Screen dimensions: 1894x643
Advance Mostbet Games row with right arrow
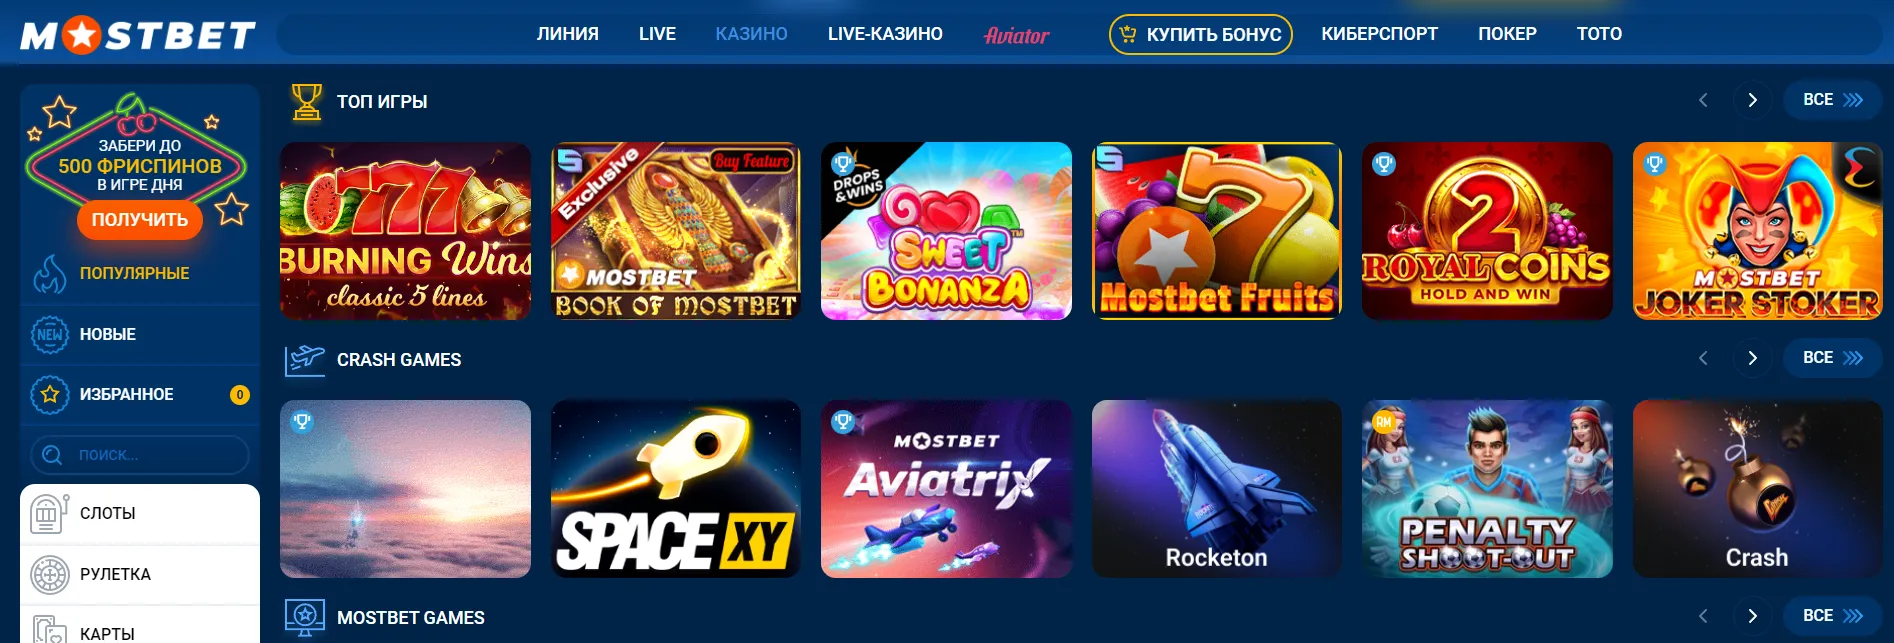pyautogui.click(x=1752, y=616)
